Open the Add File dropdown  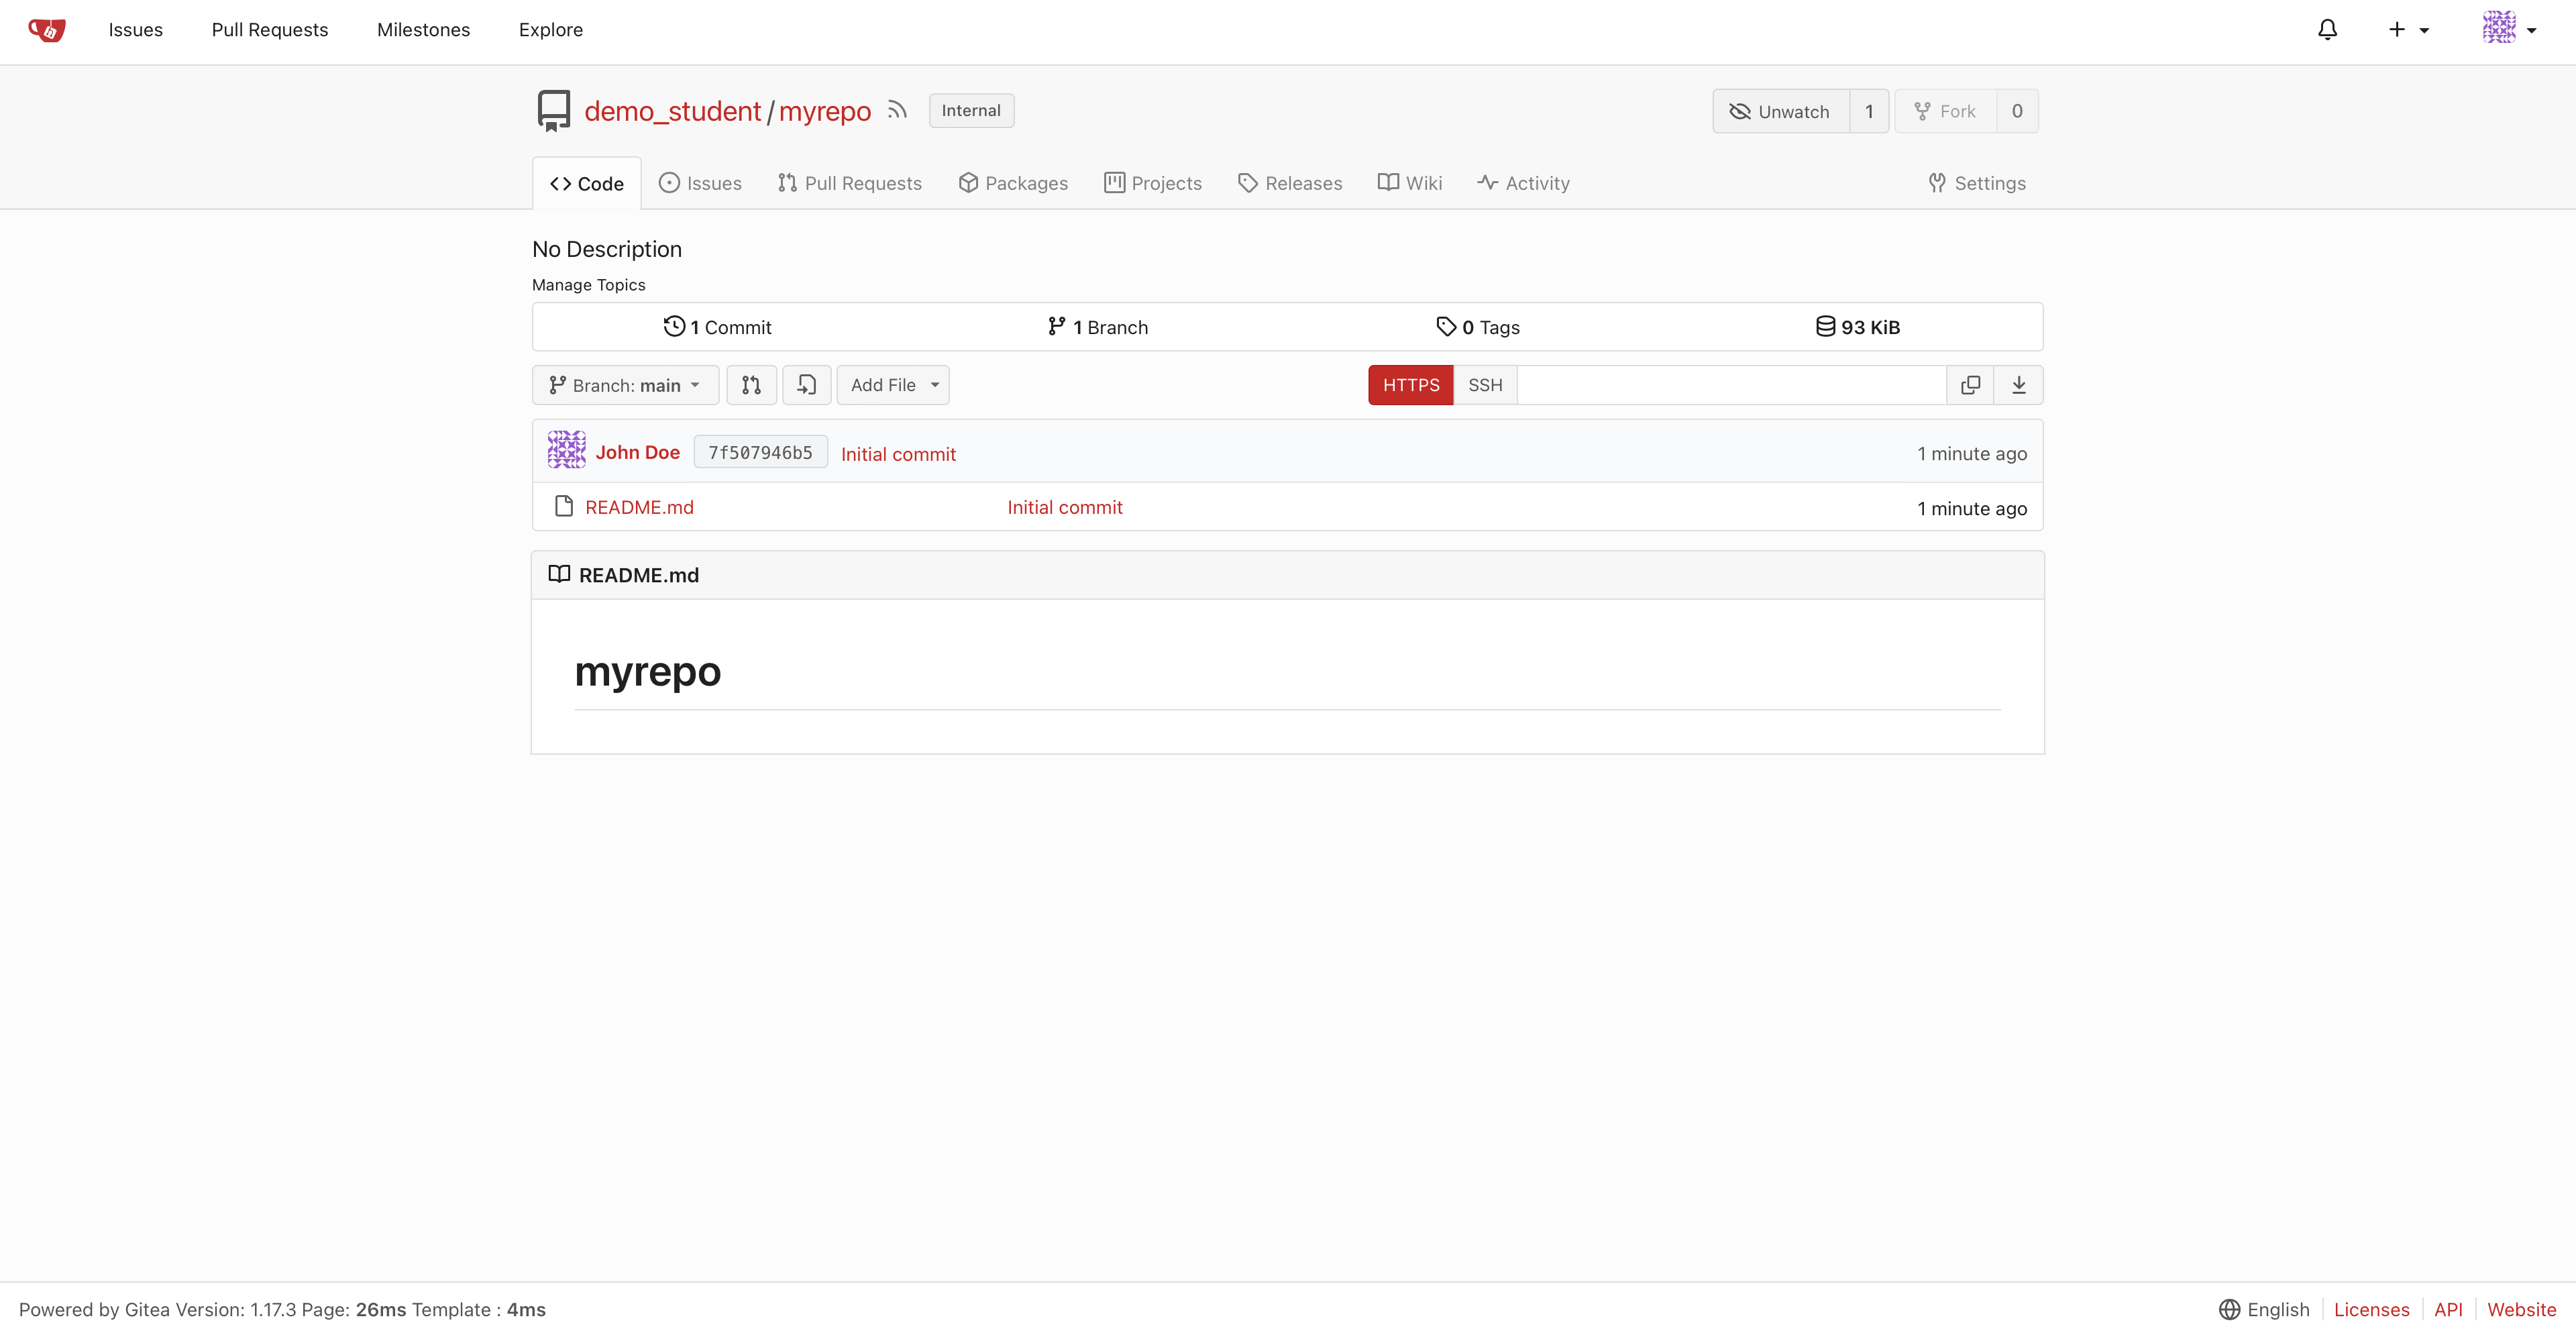893,385
